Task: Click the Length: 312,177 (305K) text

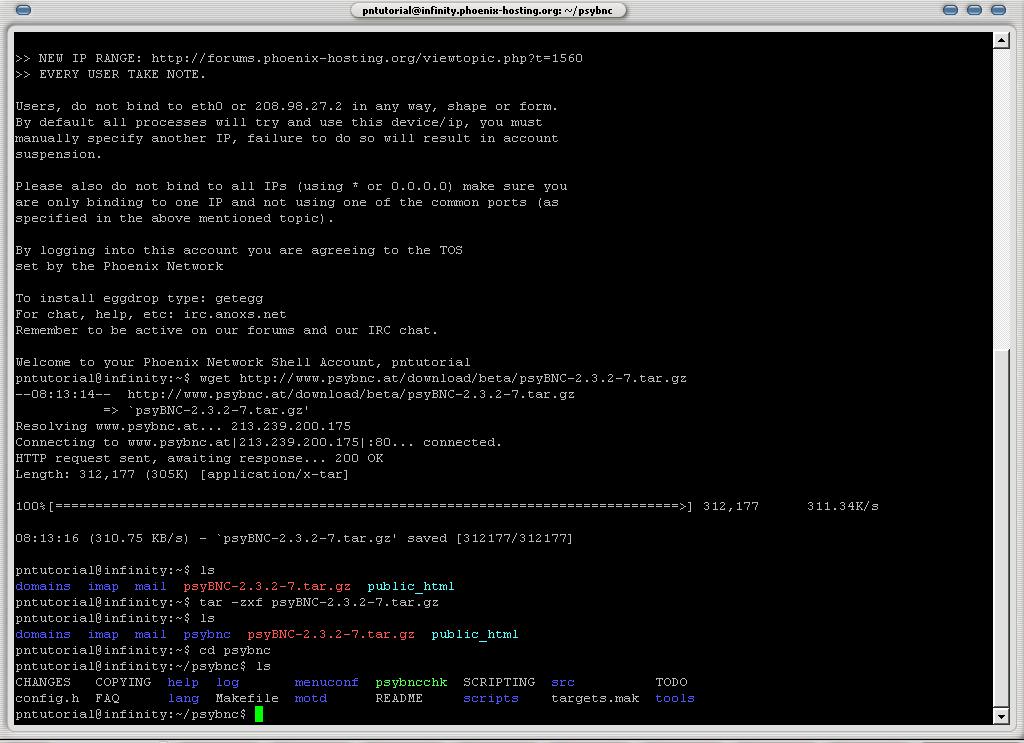Action: (104, 475)
